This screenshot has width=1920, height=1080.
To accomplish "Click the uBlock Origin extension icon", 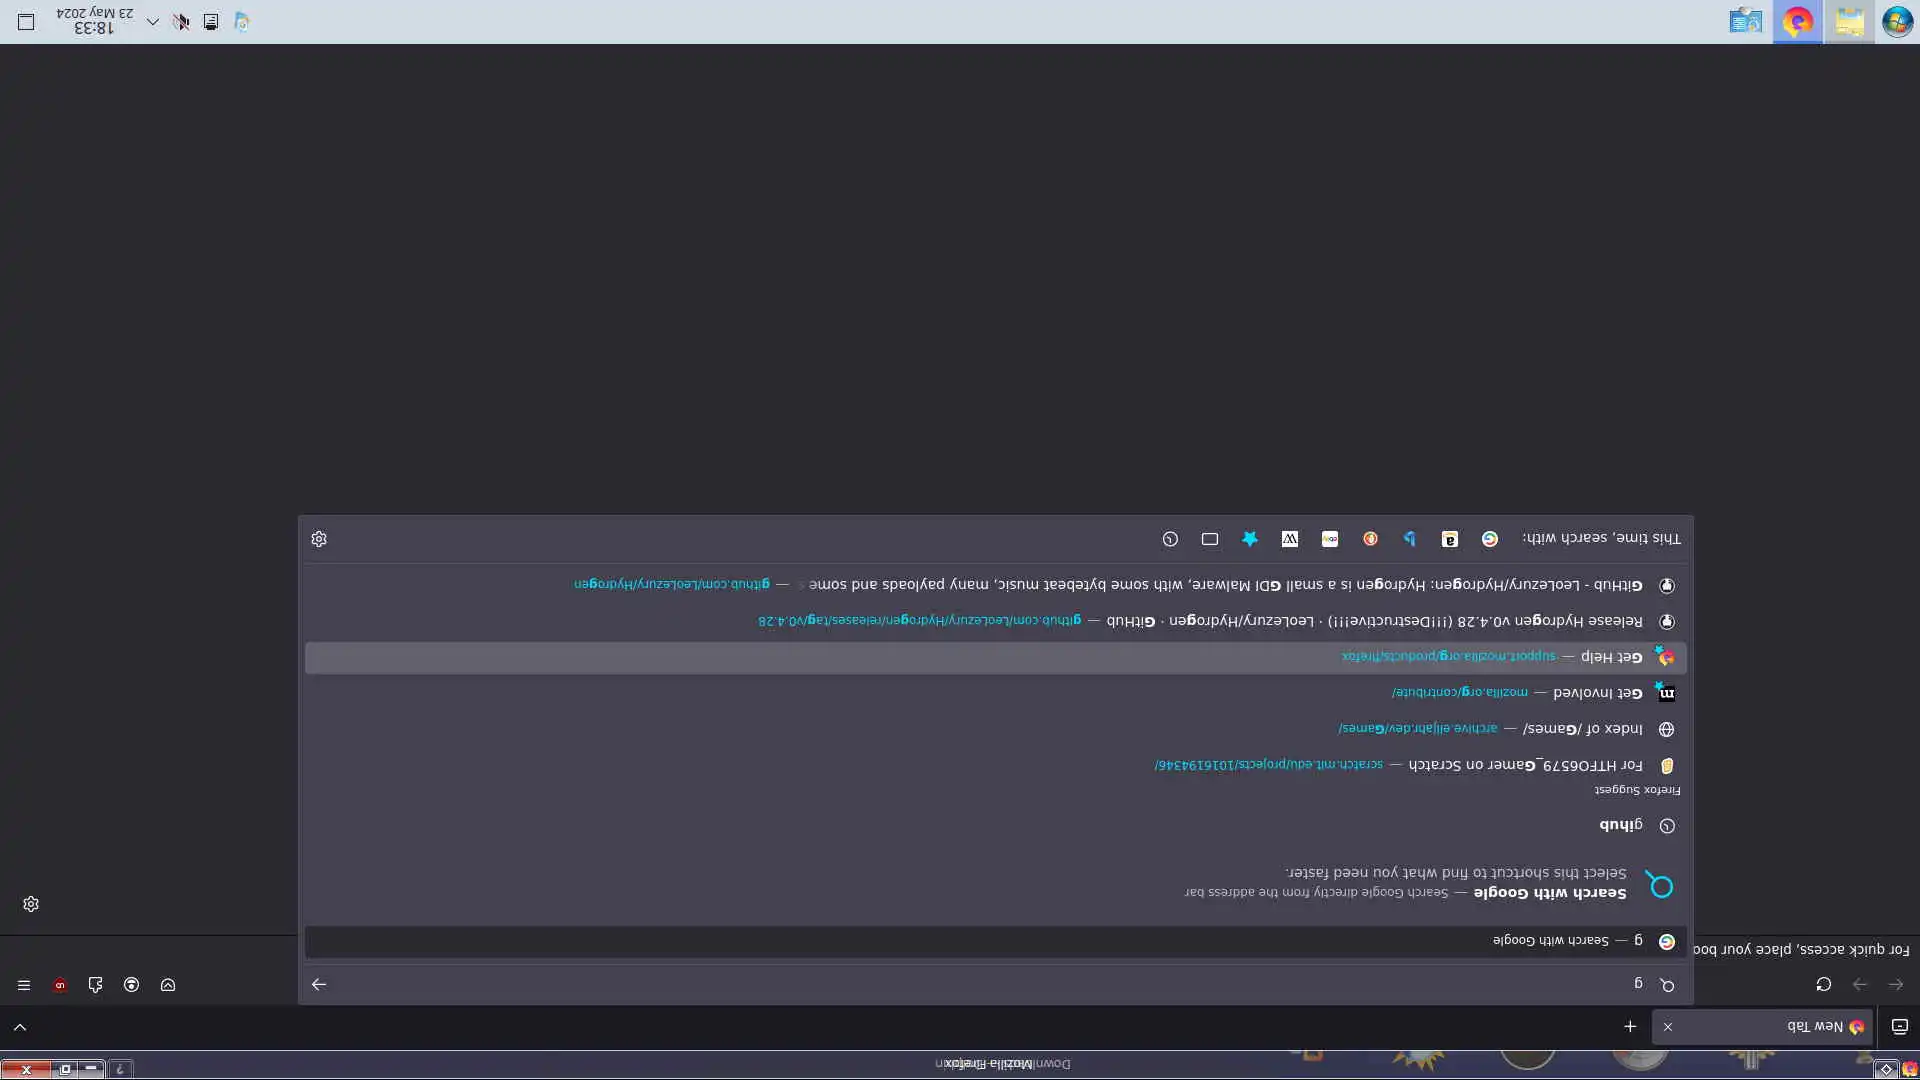I will point(60,985).
